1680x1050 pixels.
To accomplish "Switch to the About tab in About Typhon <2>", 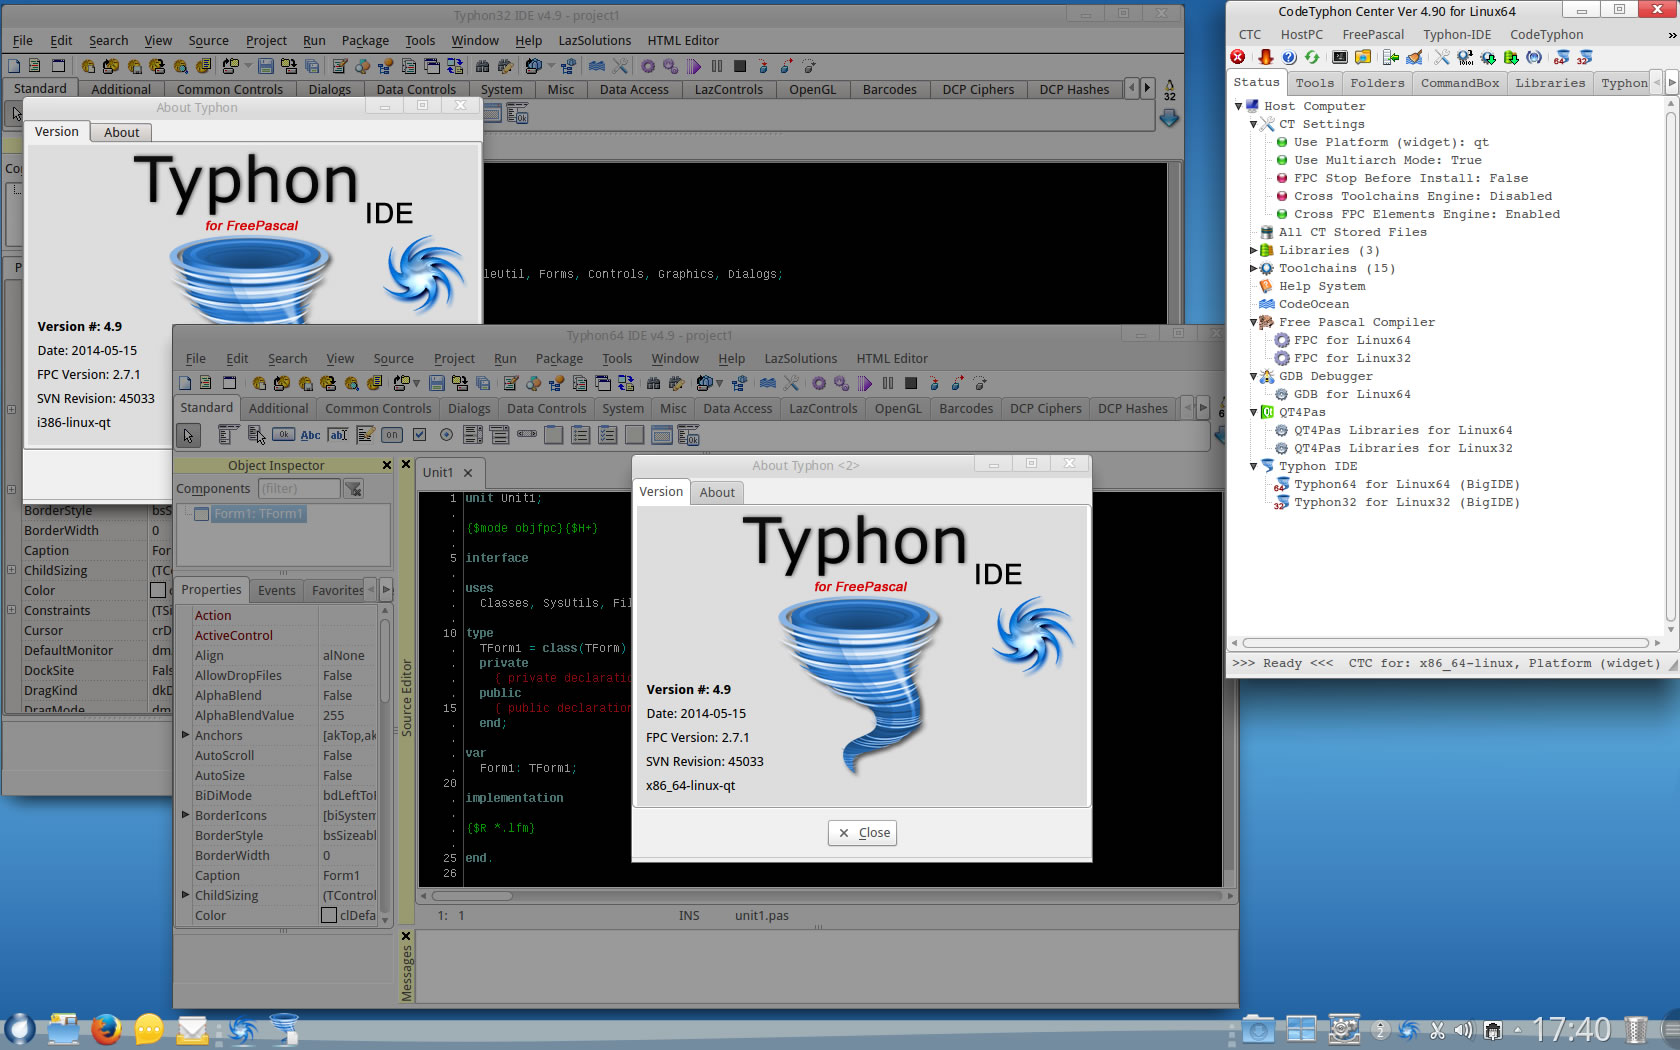I will [x=717, y=492].
